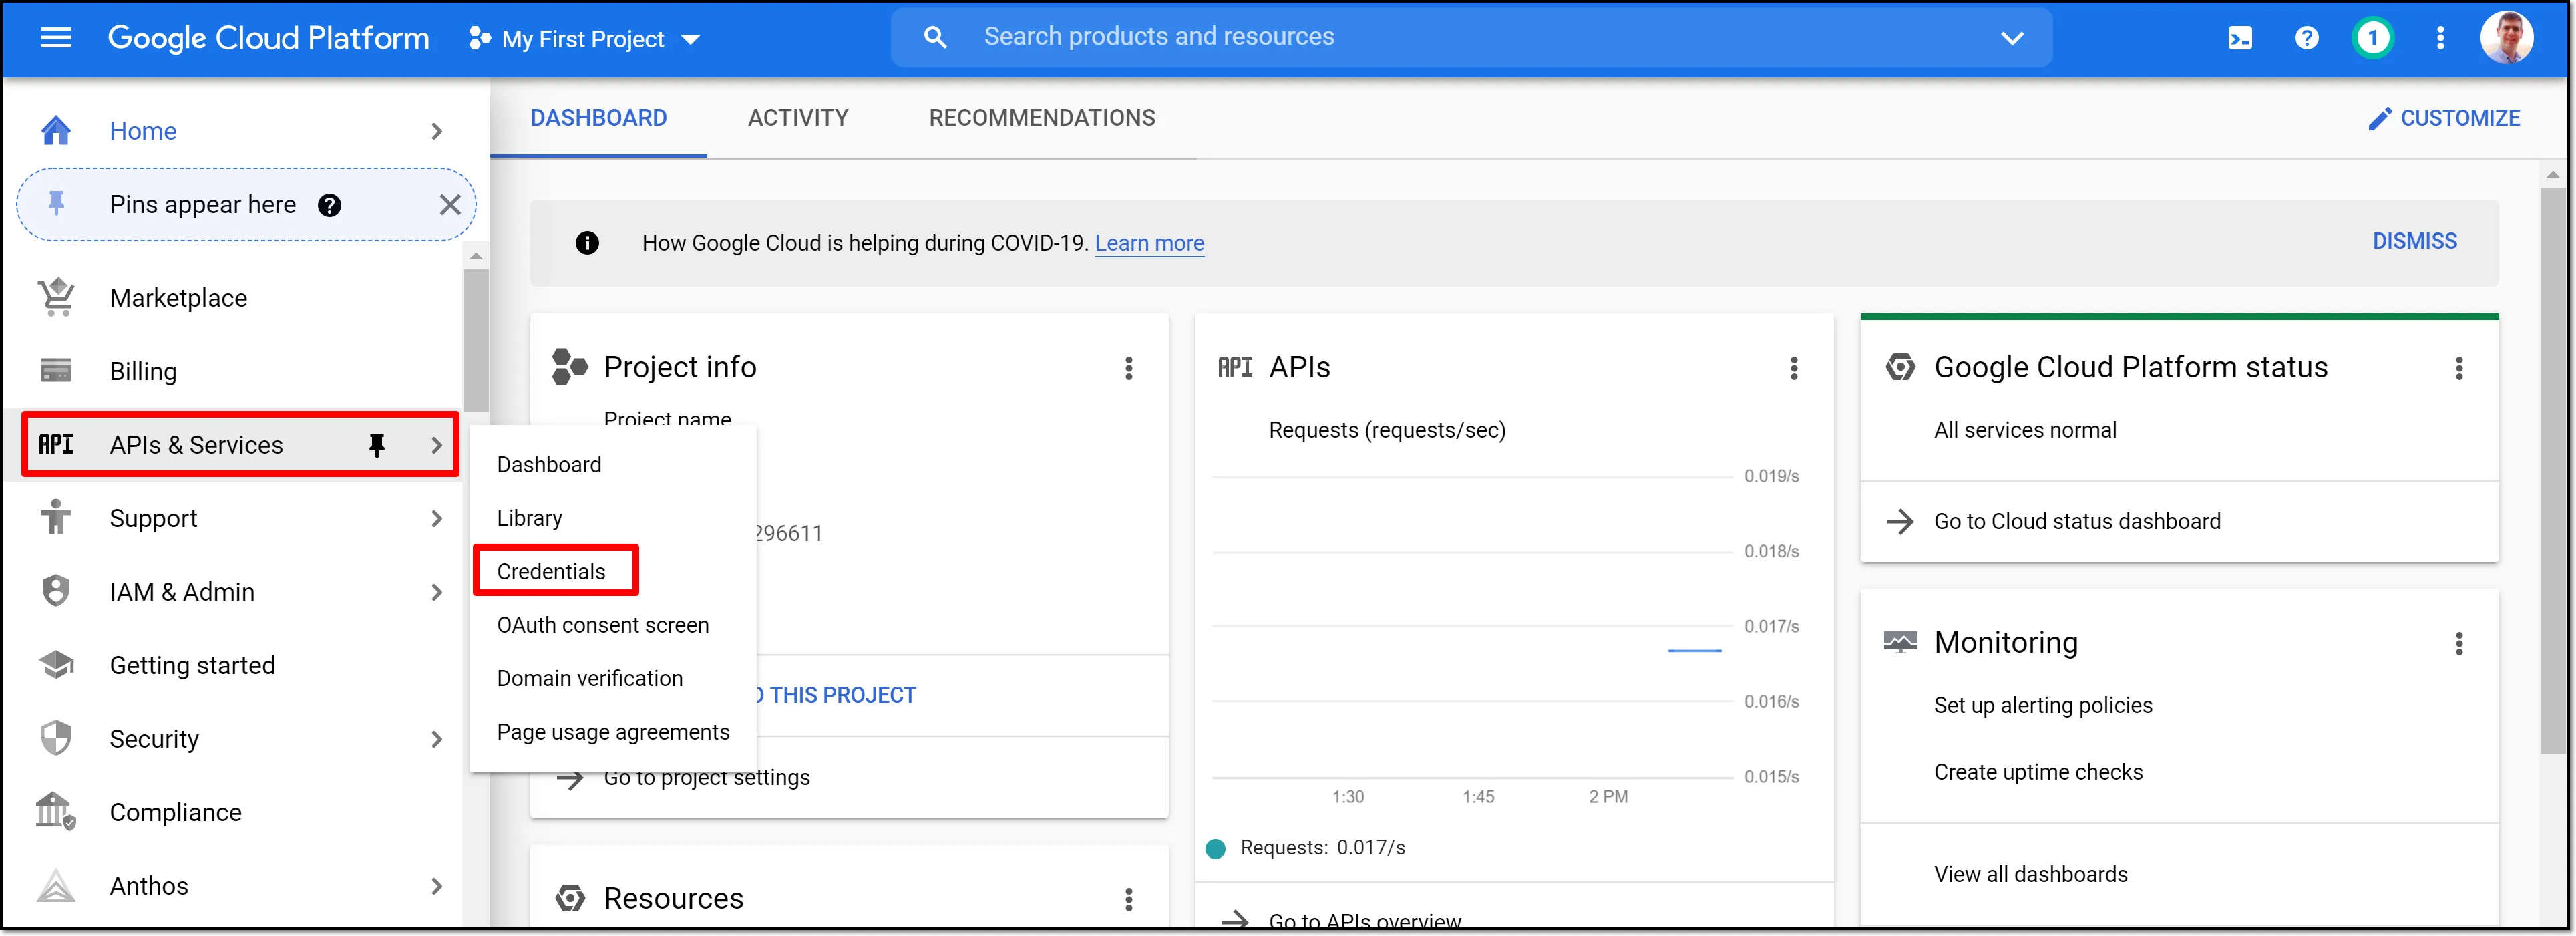Screen dimensions: 2576x936
Task: Follow the Learn more link
Action: (1149, 243)
